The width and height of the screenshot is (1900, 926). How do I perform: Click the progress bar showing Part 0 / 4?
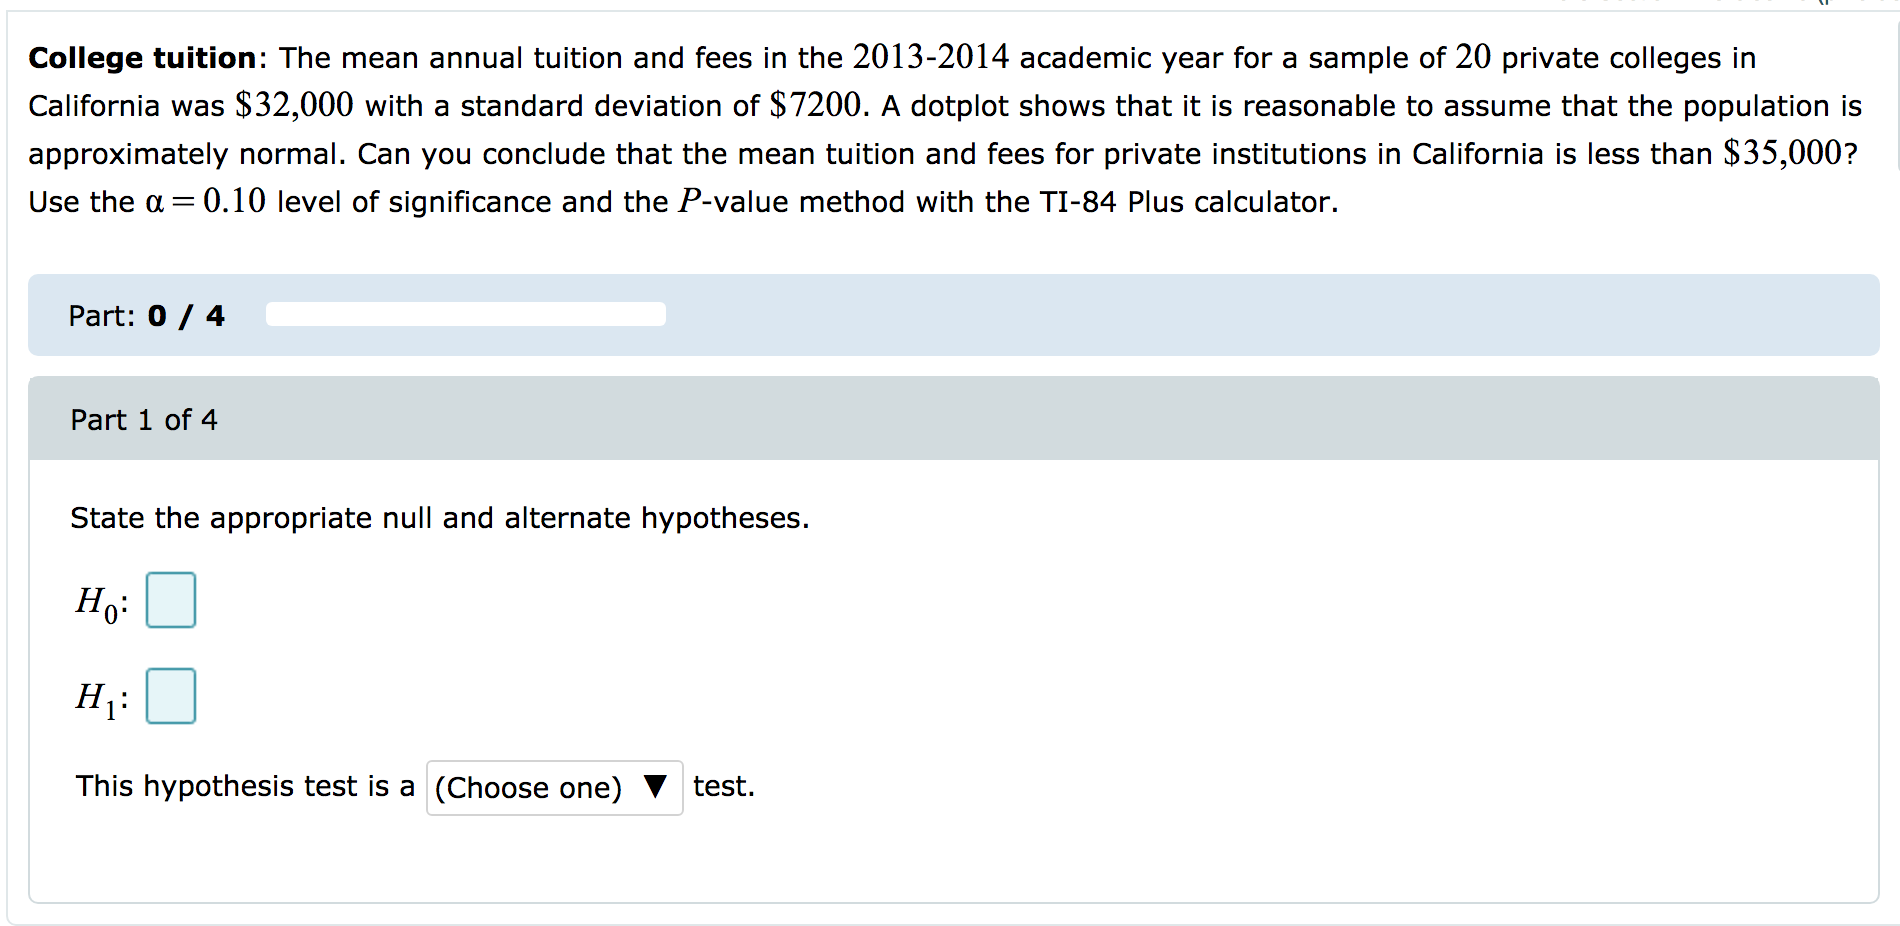465,314
